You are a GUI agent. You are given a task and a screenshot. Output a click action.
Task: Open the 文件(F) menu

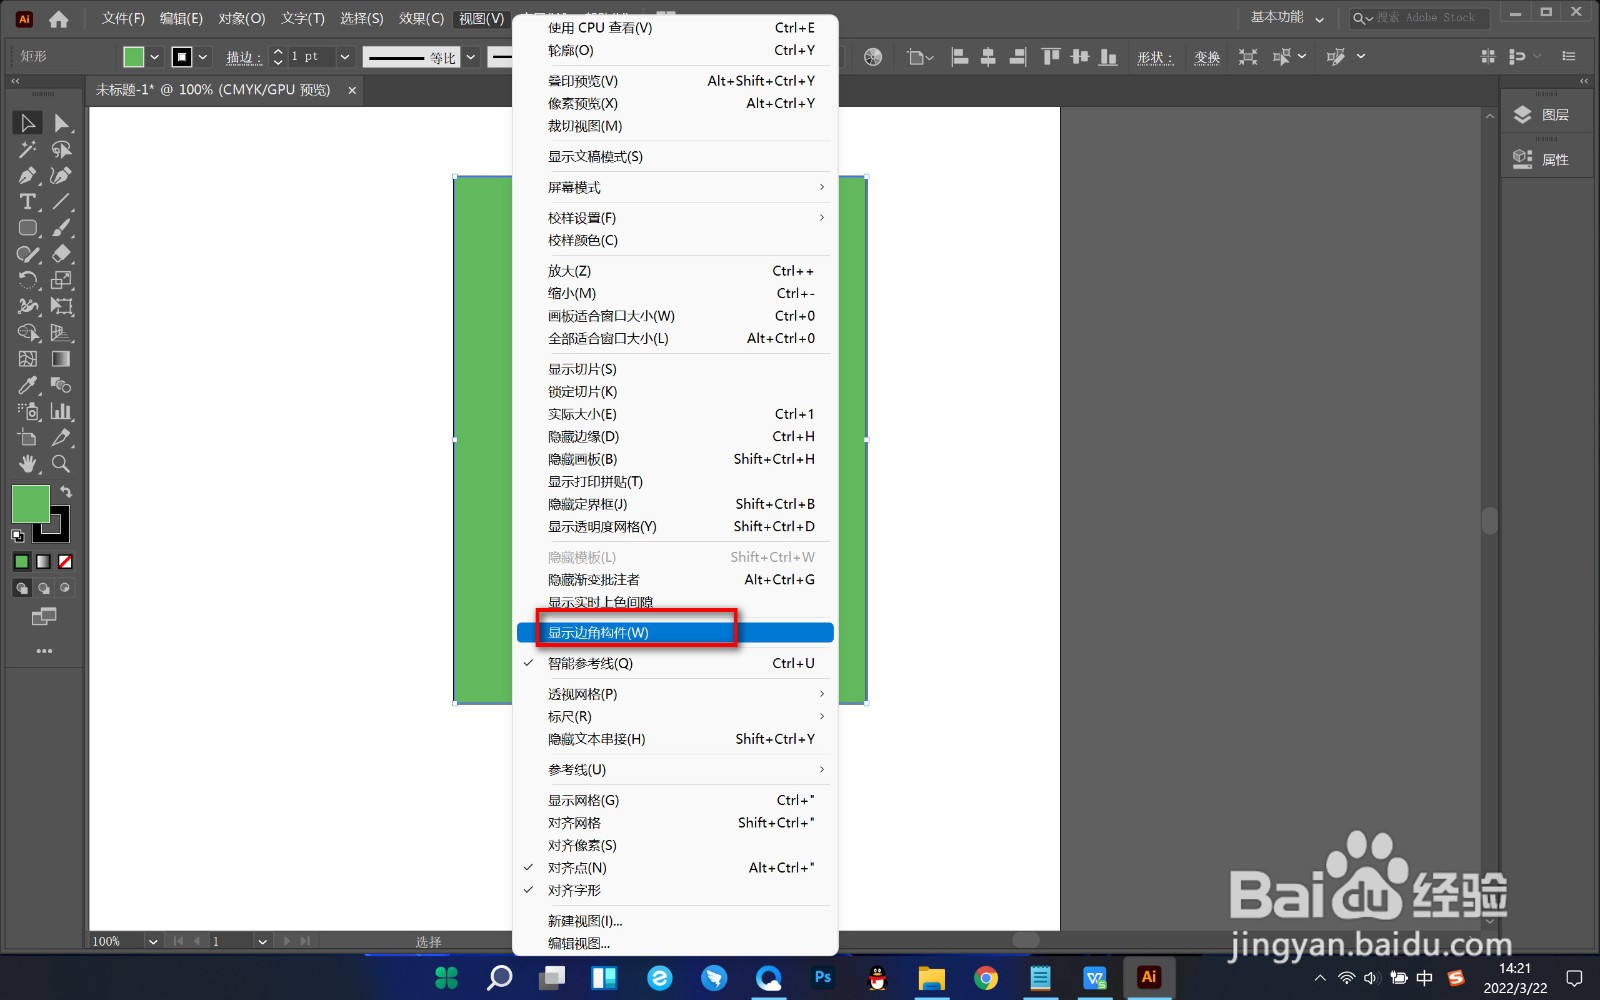123,18
